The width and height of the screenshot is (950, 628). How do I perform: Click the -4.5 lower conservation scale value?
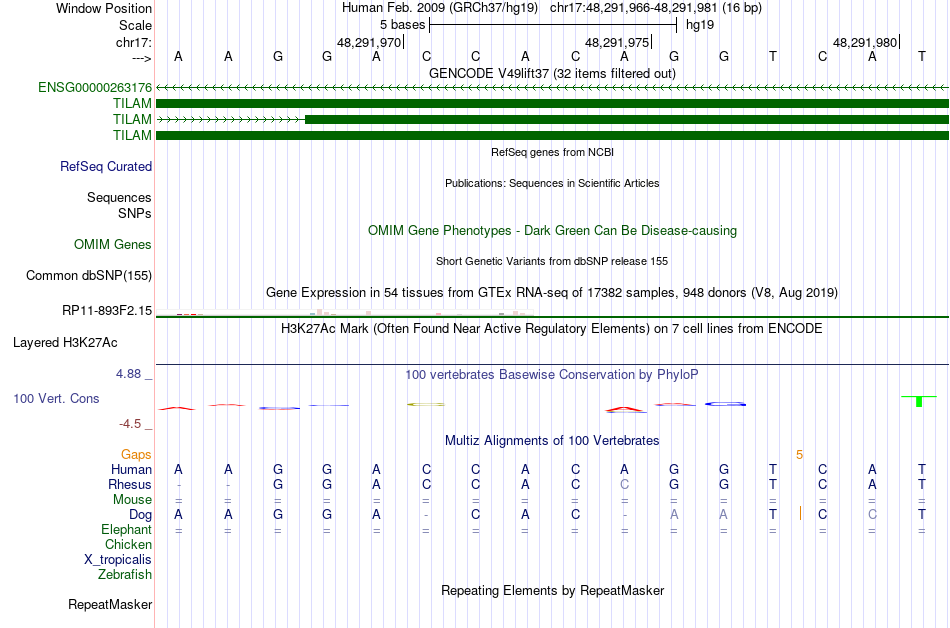tap(130, 424)
